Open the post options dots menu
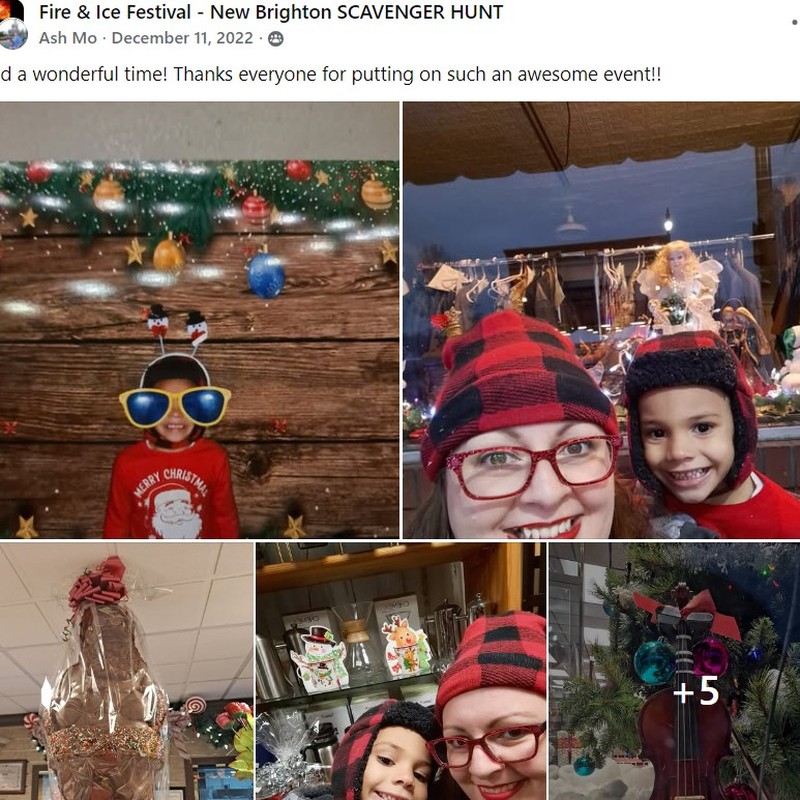Viewport: 800px width, 800px height. (x=795, y=22)
